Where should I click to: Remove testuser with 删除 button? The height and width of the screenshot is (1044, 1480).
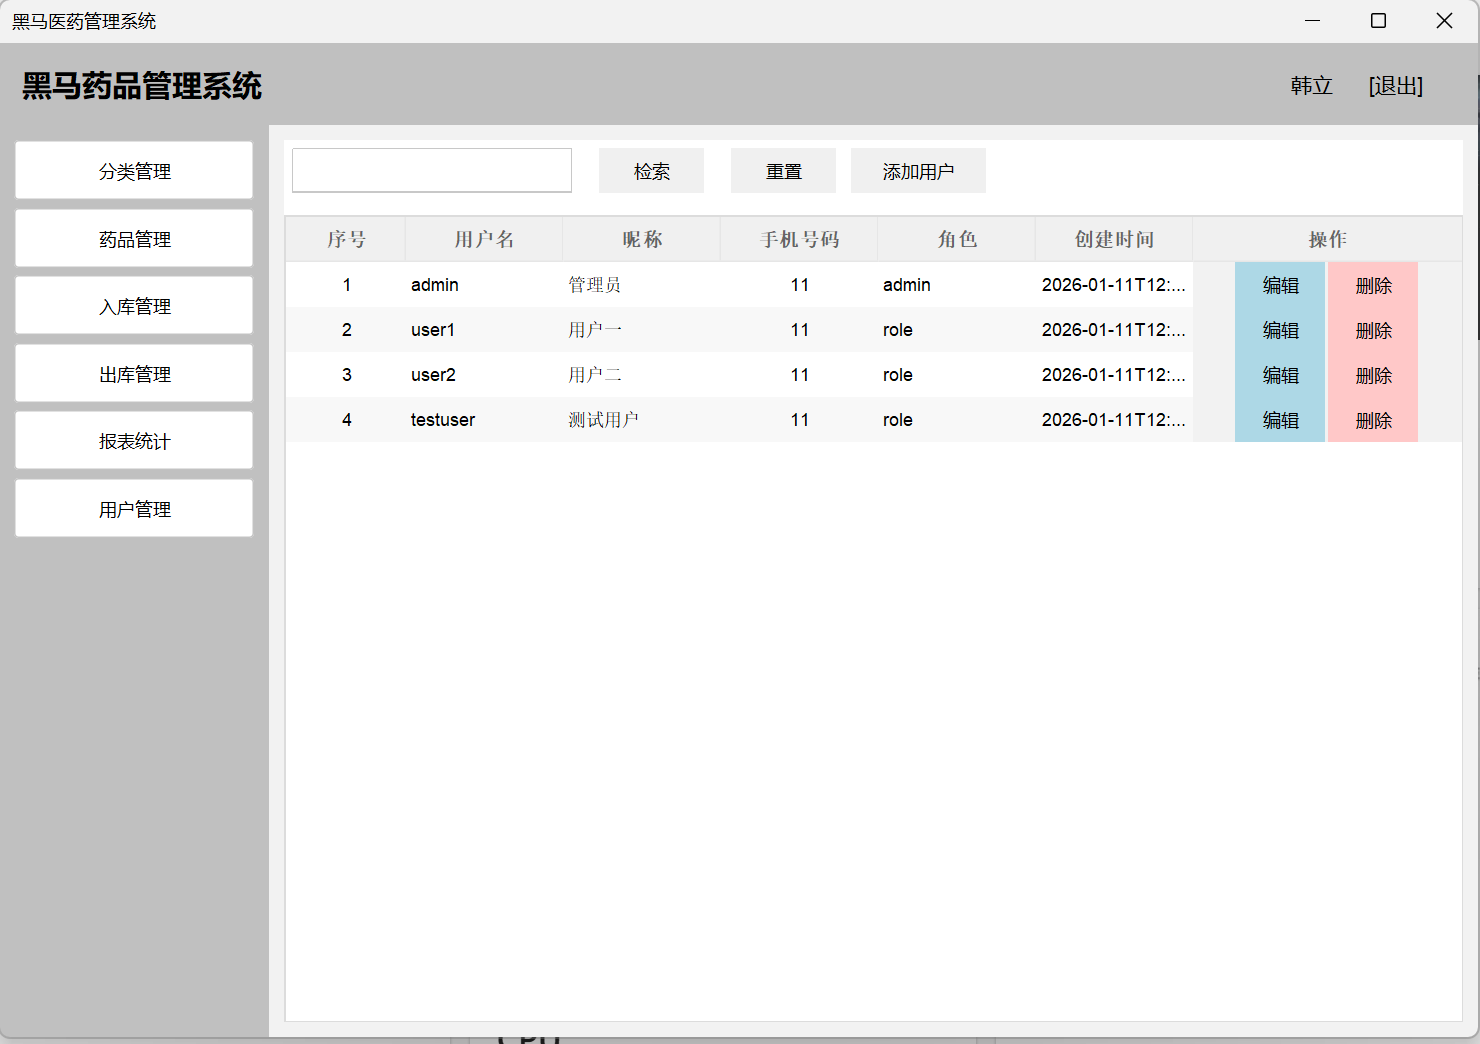coord(1372,420)
